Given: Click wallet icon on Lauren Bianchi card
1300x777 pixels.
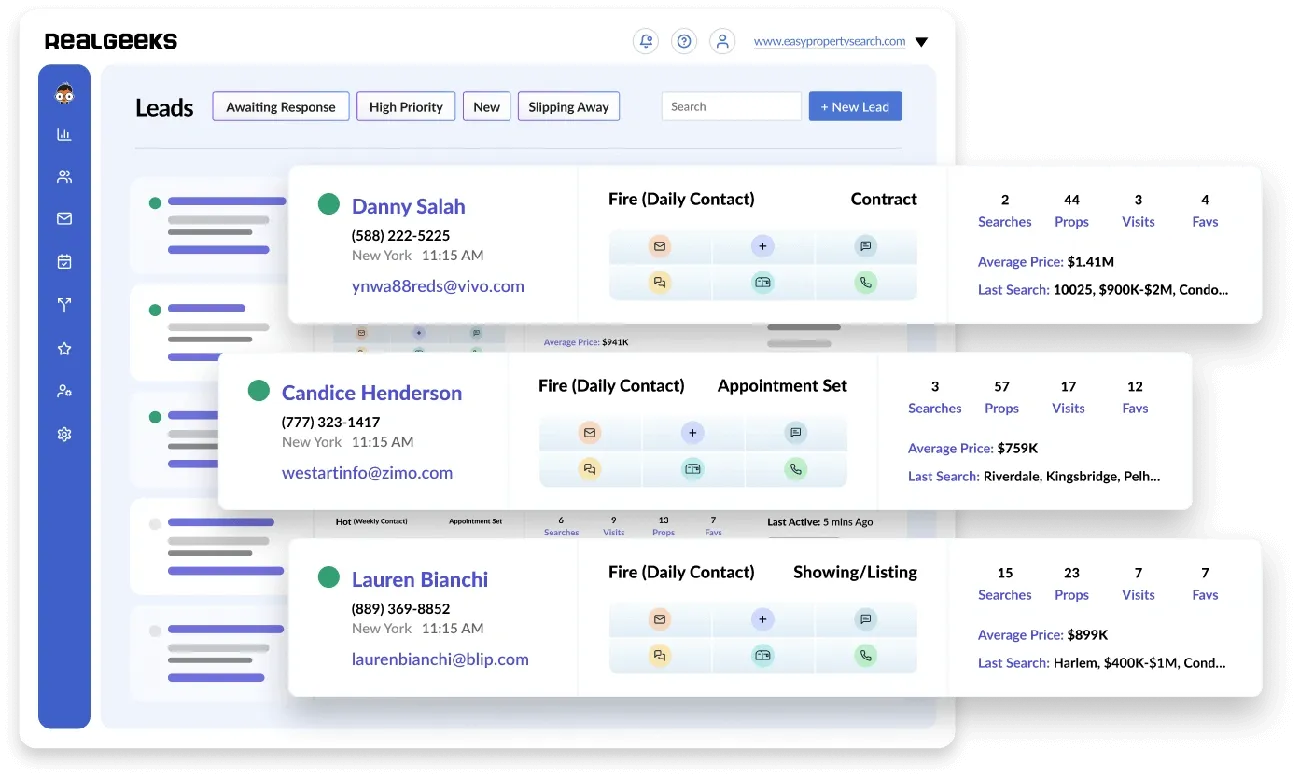Looking at the screenshot, I should [763, 656].
